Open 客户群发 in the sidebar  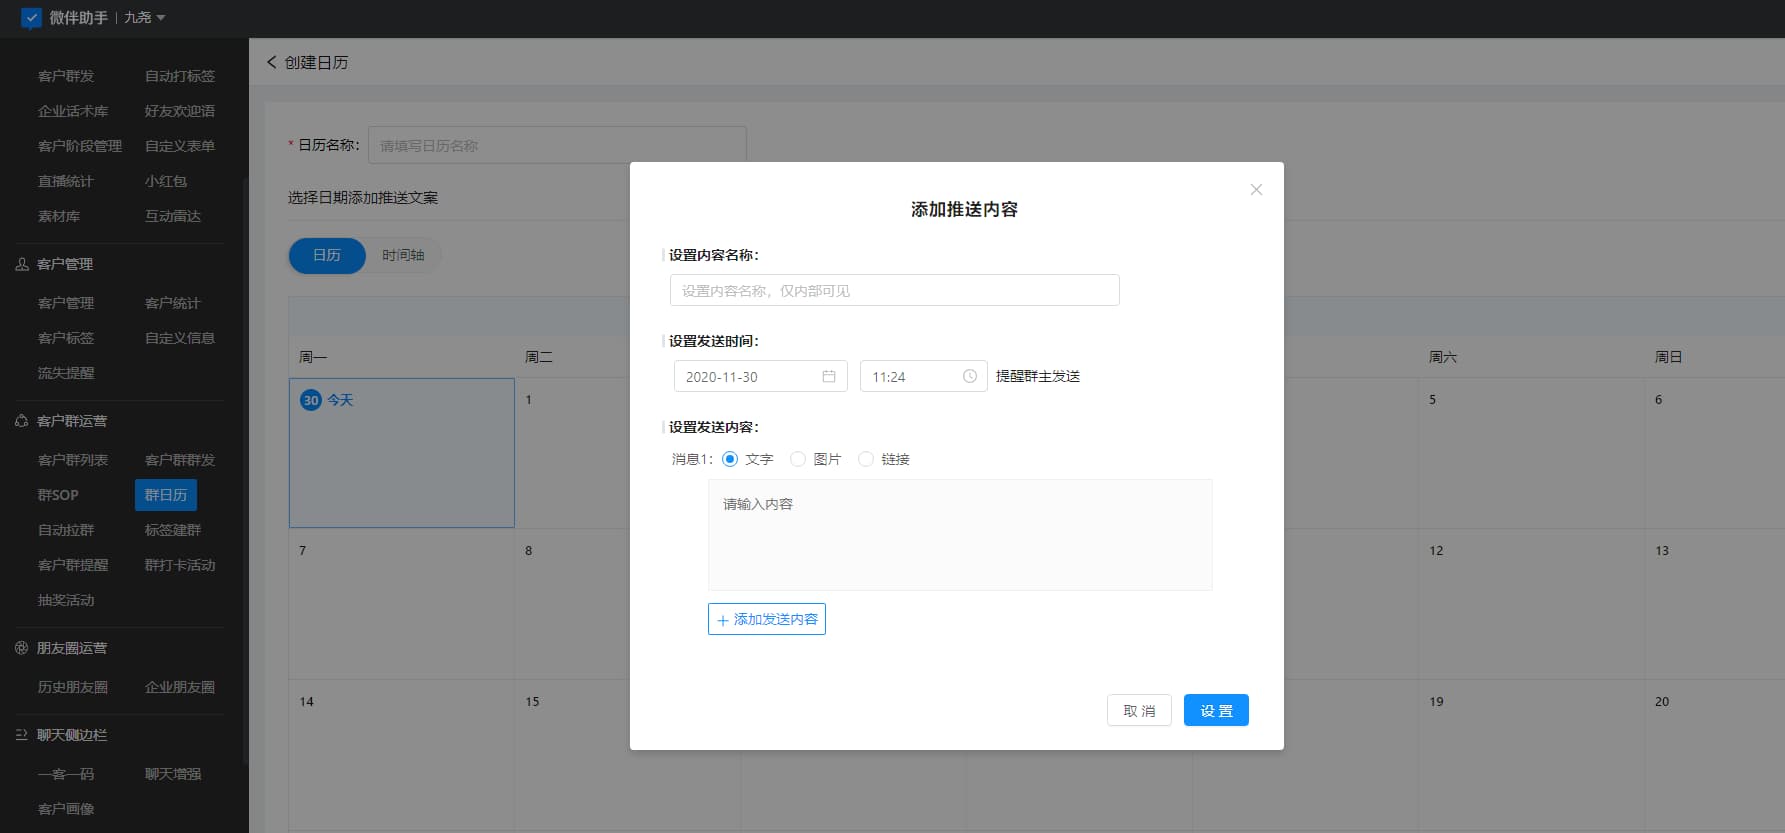tap(66, 76)
